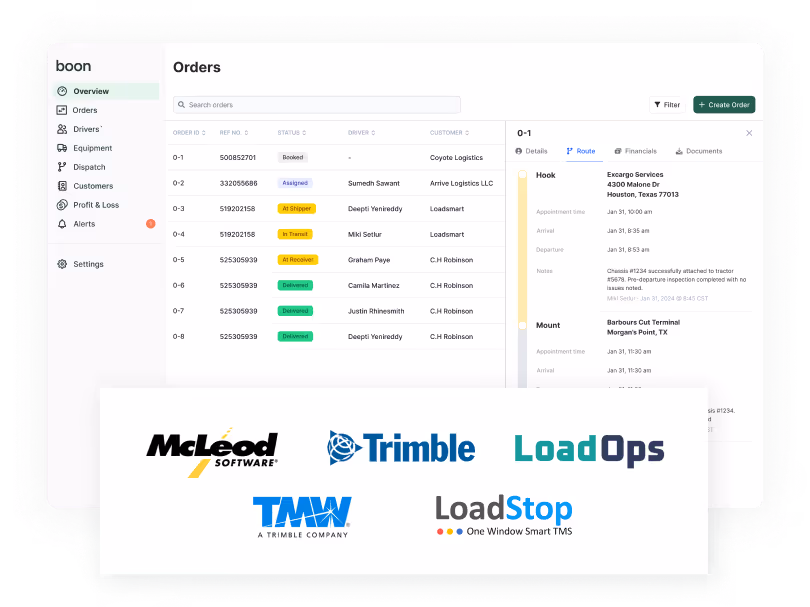Click the TMW logo
810x607 pixels.
click(302, 517)
